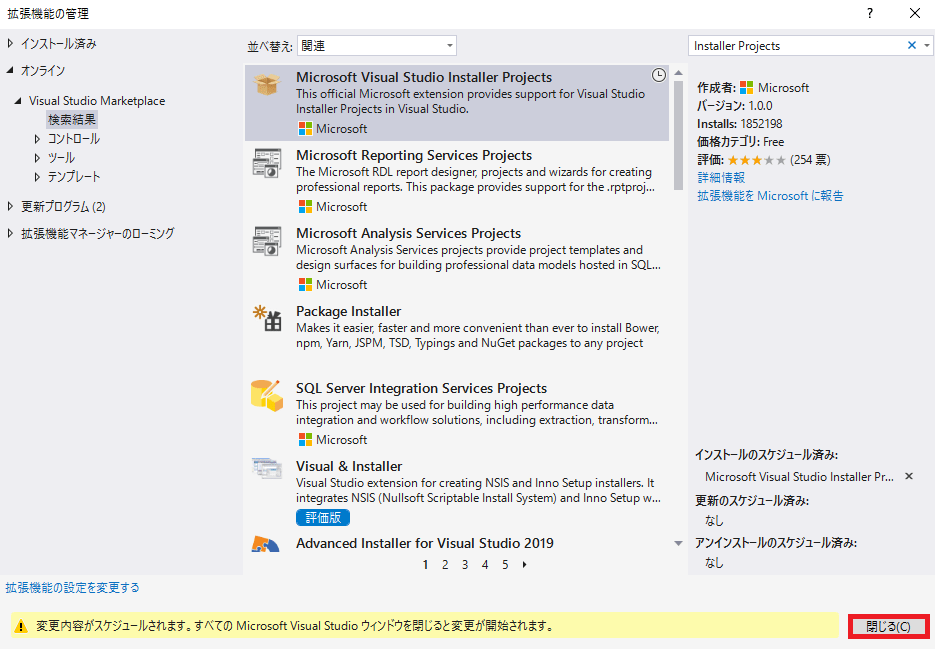935x649 pixels.
Task: Click the Microsoft logo under Analysis Services Projects
Action: coord(305,285)
